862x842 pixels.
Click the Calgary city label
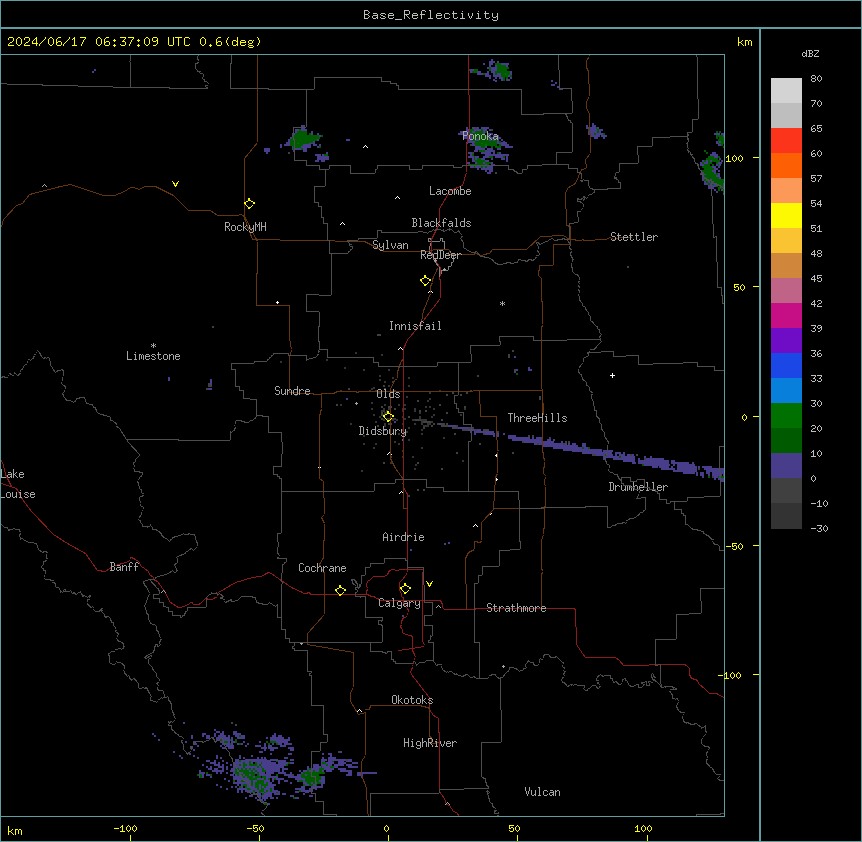point(399,603)
